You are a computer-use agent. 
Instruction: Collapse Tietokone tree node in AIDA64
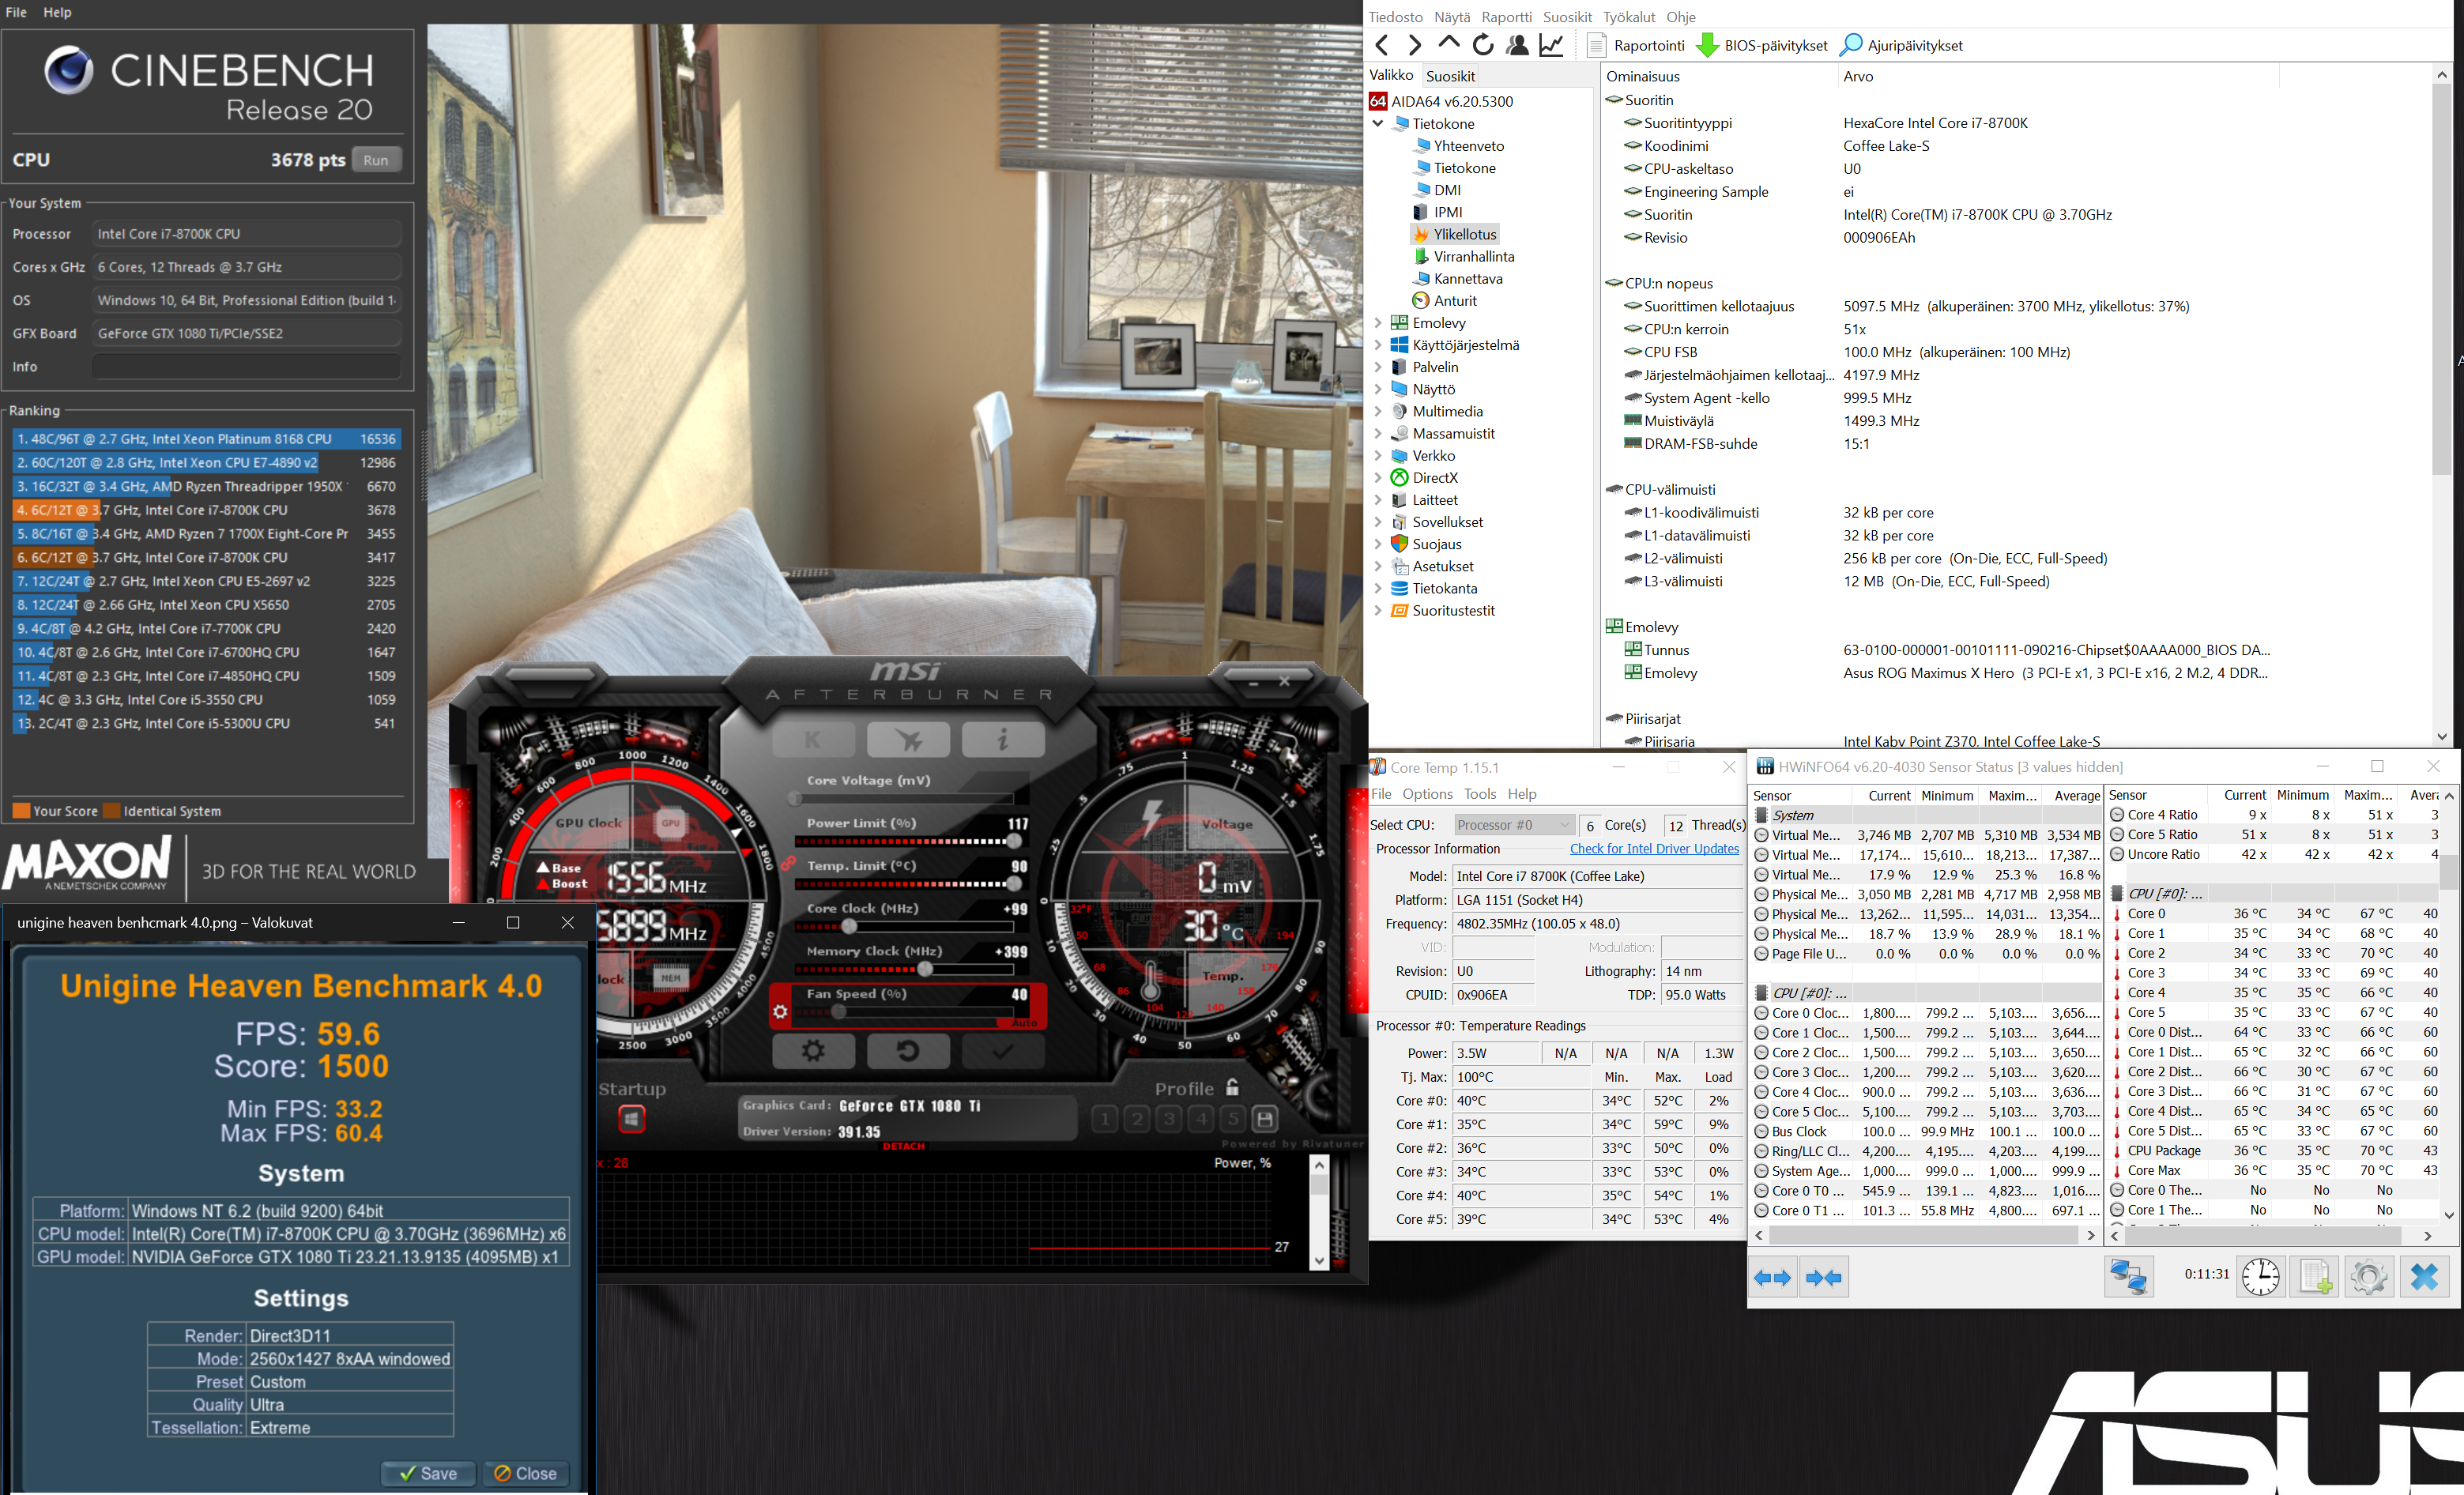tap(1378, 124)
